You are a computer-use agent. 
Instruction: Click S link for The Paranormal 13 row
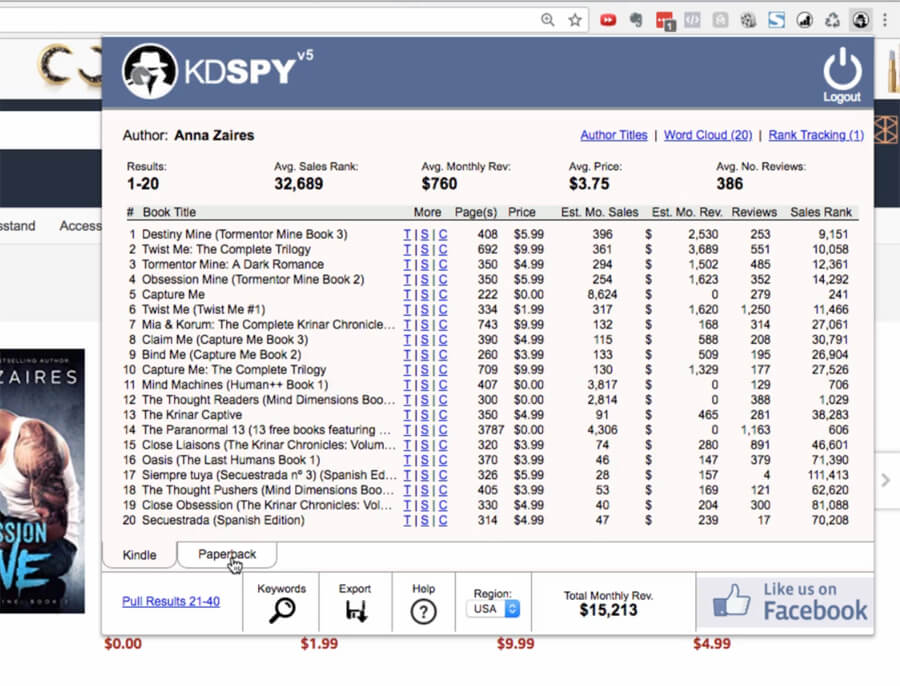pyautogui.click(x=424, y=430)
